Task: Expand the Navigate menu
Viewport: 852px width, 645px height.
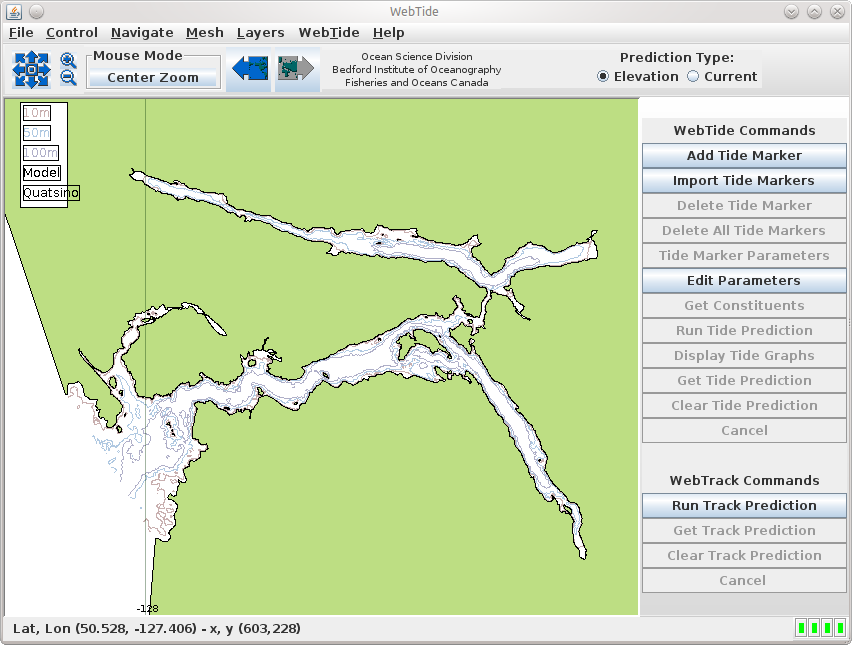Action: click(x=142, y=33)
